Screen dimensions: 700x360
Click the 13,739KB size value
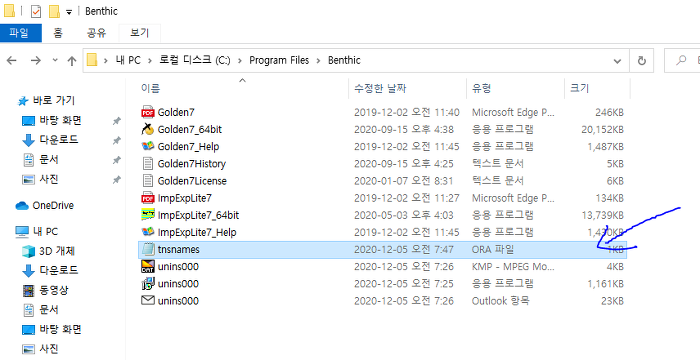(602, 215)
